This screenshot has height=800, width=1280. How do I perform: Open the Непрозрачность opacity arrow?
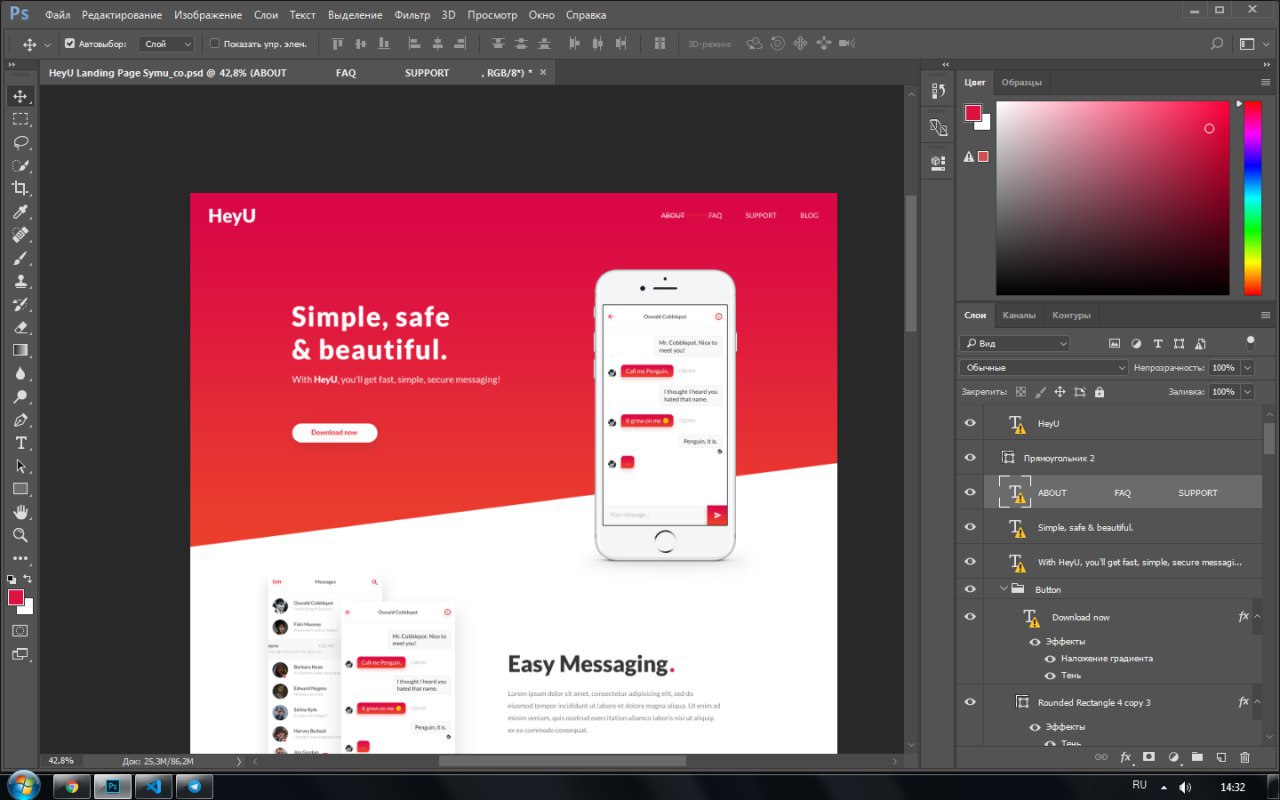1247,368
